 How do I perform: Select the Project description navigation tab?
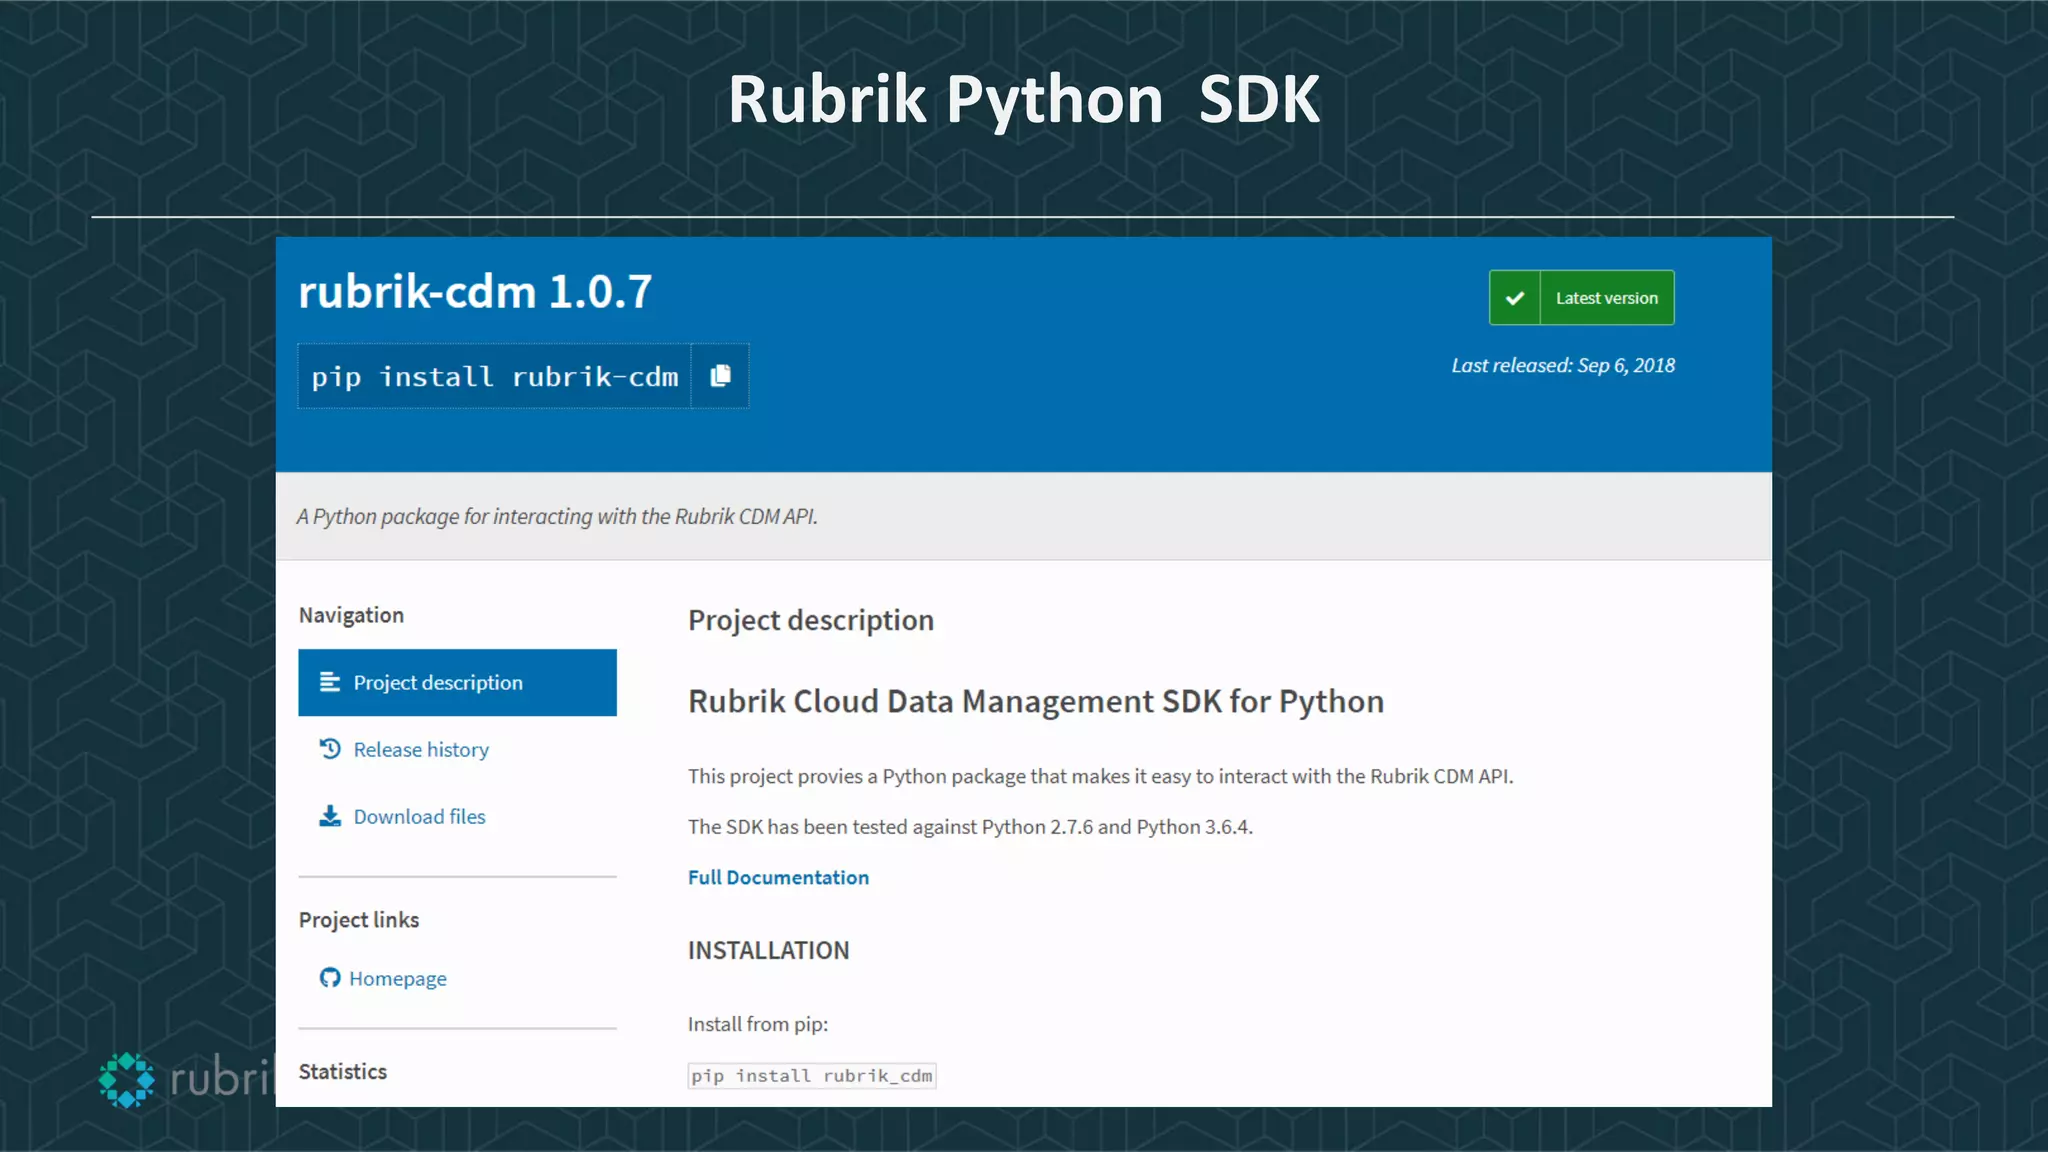click(x=457, y=683)
